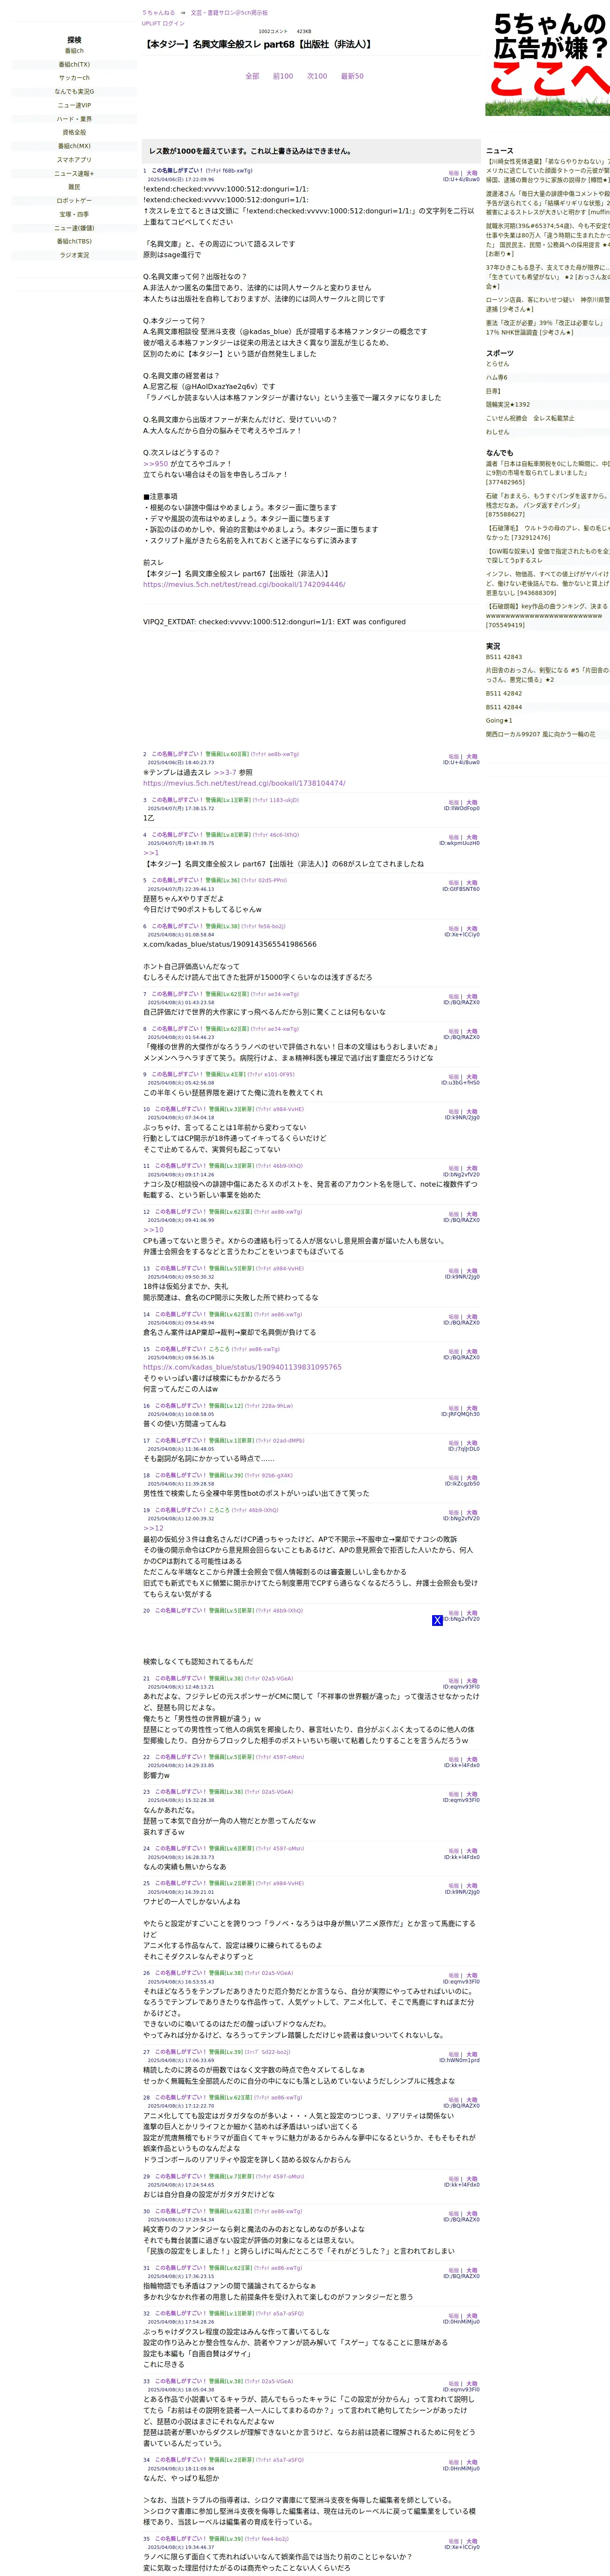610x2576 pixels.
Task: Click 大砲 link on post 24
Action: [x=472, y=1851]
